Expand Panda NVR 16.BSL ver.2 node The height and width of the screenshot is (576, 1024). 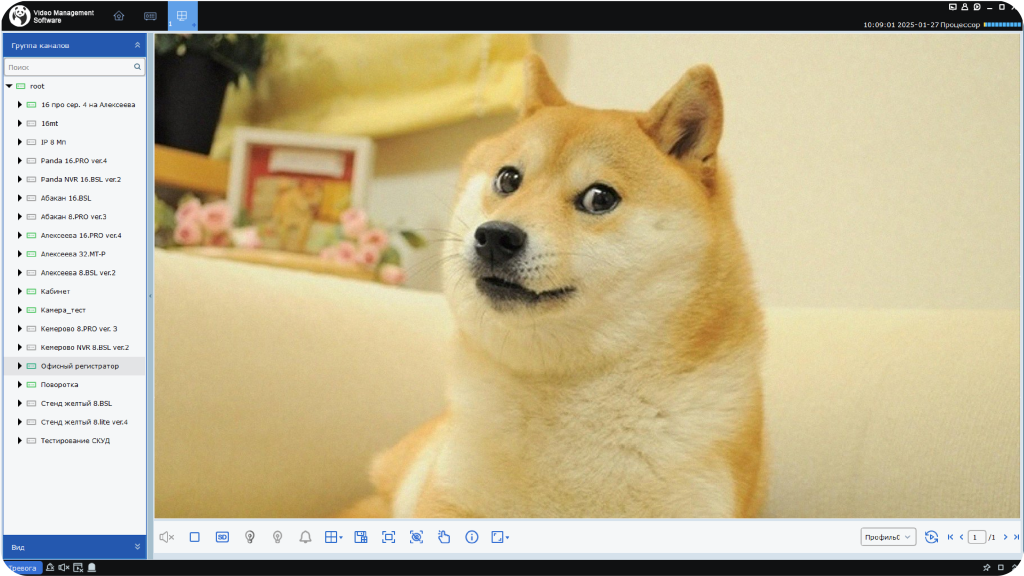(20, 179)
